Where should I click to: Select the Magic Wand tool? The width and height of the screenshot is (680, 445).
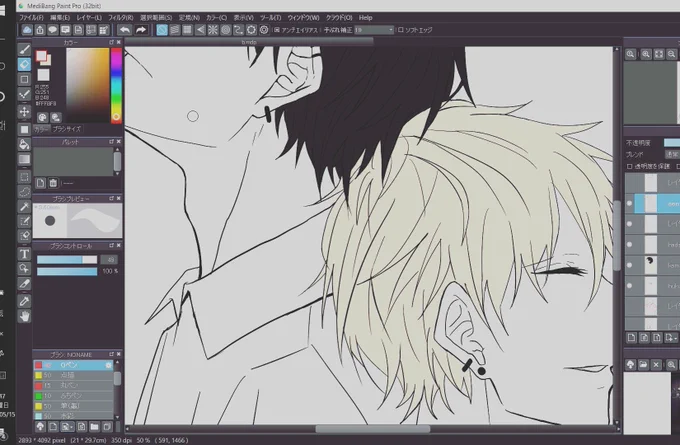point(24,206)
